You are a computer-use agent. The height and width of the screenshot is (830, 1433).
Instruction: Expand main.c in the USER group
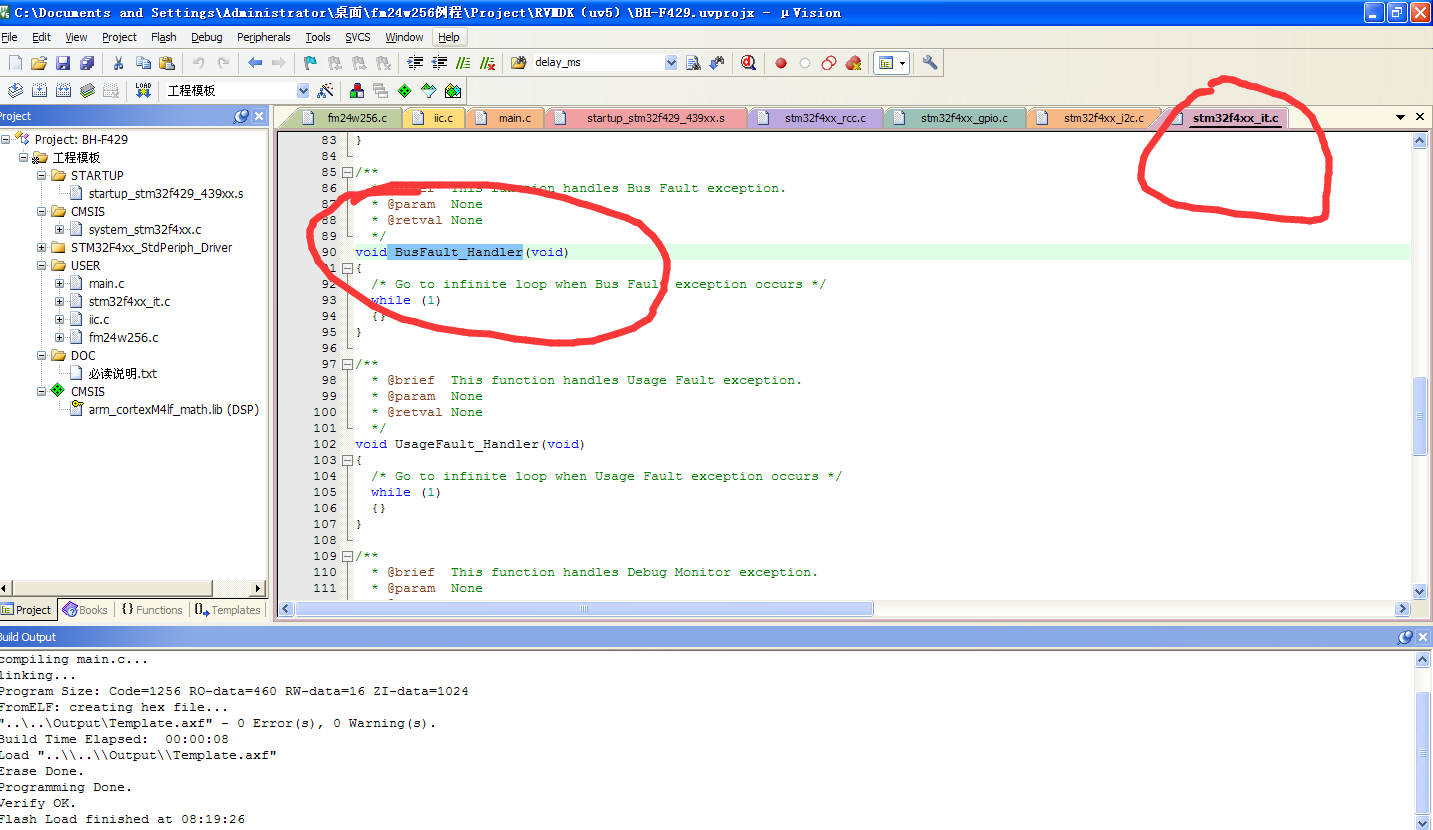pyautogui.click(x=60, y=284)
